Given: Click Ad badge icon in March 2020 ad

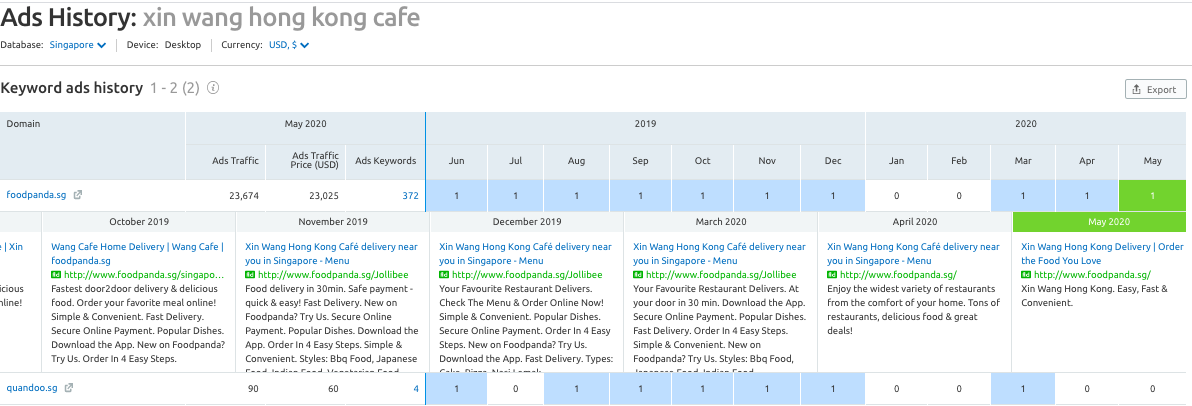Looking at the screenshot, I should pos(638,274).
